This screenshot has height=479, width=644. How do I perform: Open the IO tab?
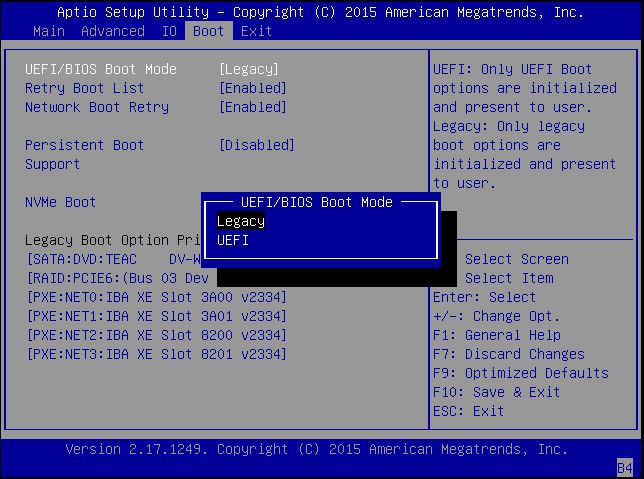(x=169, y=31)
